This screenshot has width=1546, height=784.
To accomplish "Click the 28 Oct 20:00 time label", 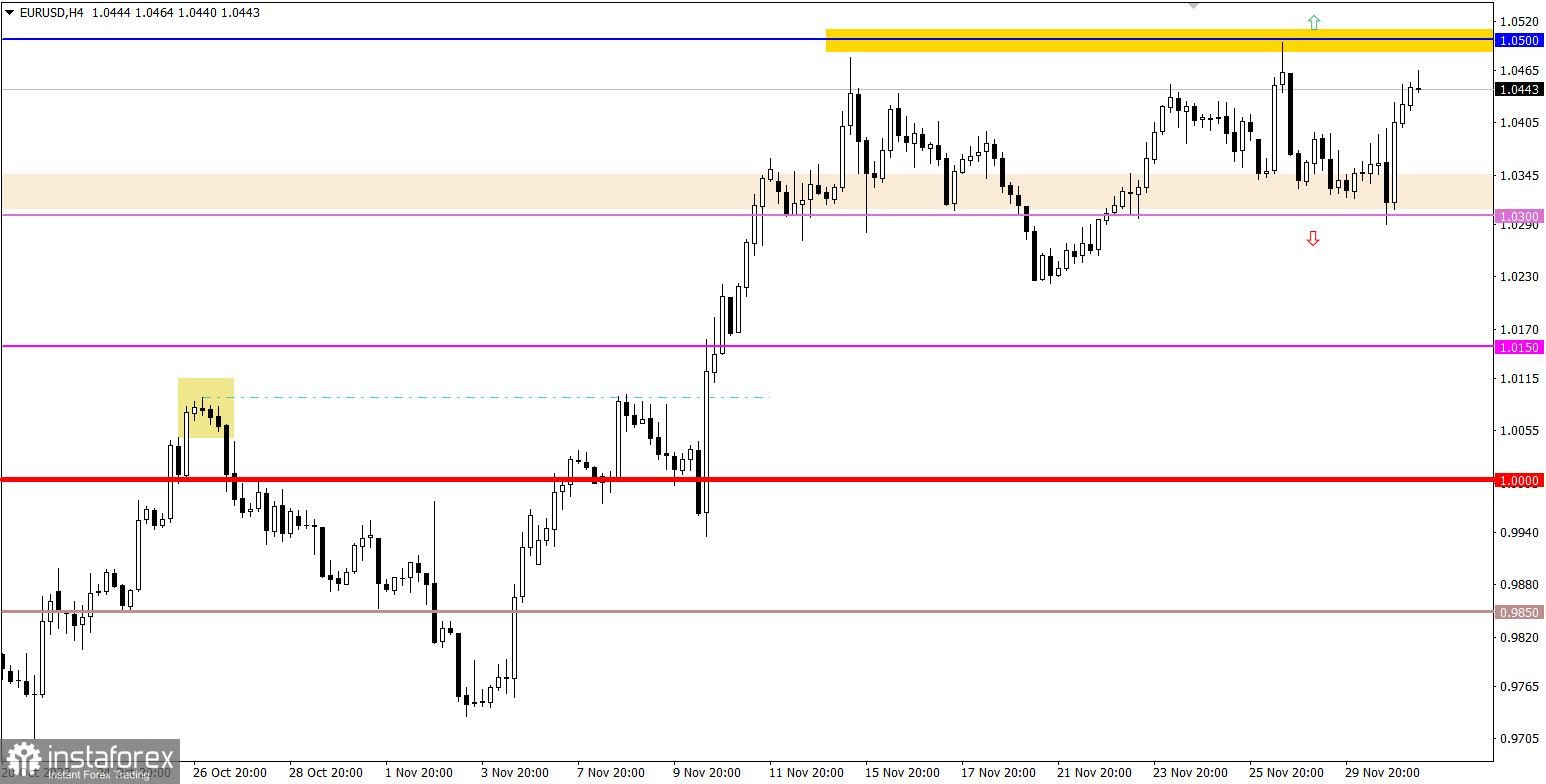I will (x=325, y=773).
